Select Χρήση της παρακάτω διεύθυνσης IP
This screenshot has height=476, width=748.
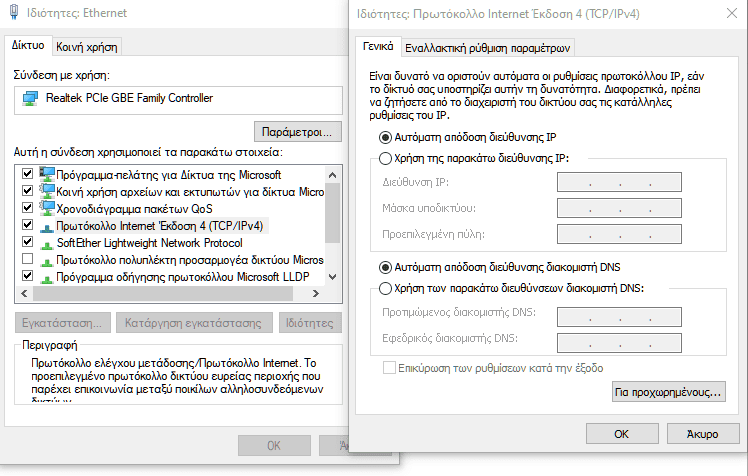385,158
